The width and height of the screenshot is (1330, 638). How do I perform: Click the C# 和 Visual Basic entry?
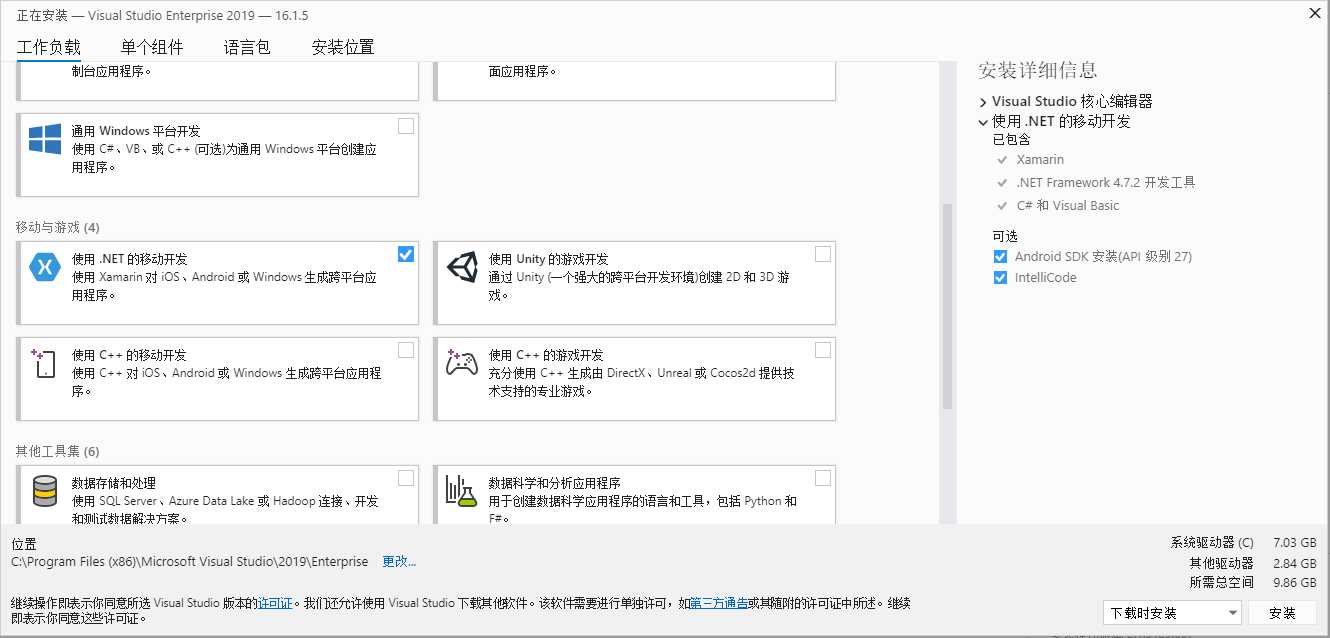coord(1067,206)
